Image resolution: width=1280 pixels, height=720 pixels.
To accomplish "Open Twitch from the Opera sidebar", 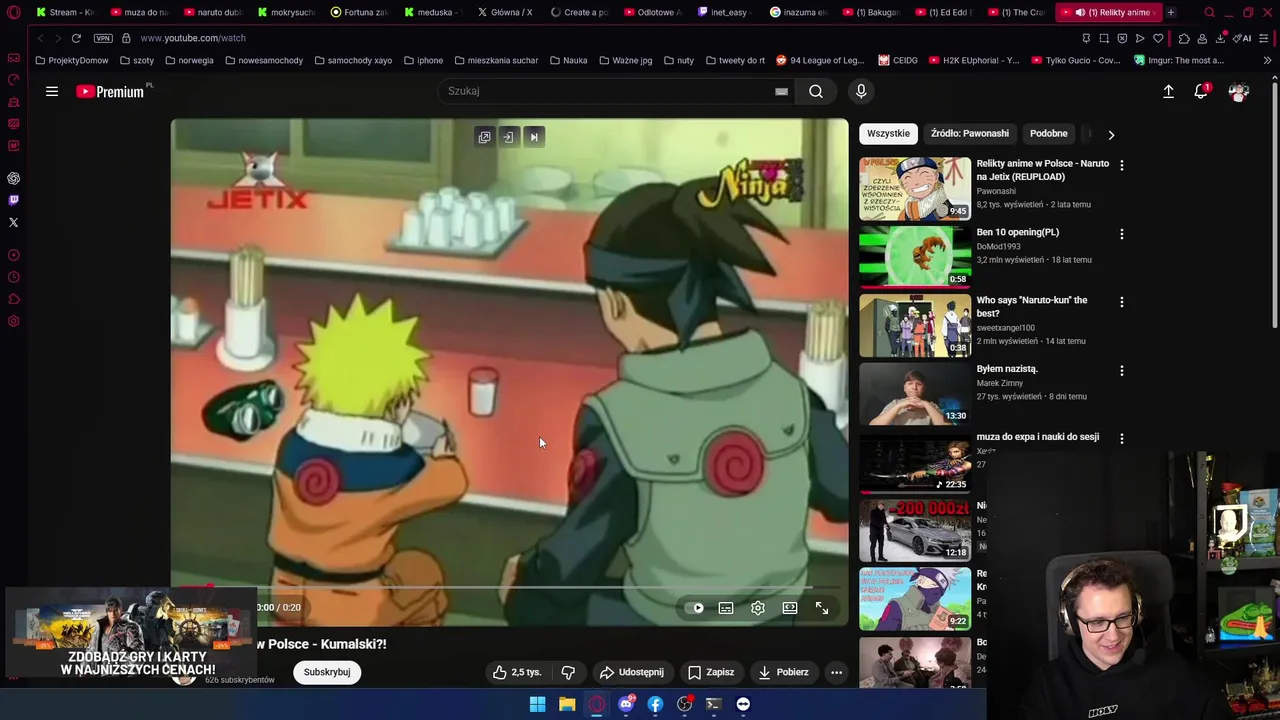I will [x=13, y=200].
